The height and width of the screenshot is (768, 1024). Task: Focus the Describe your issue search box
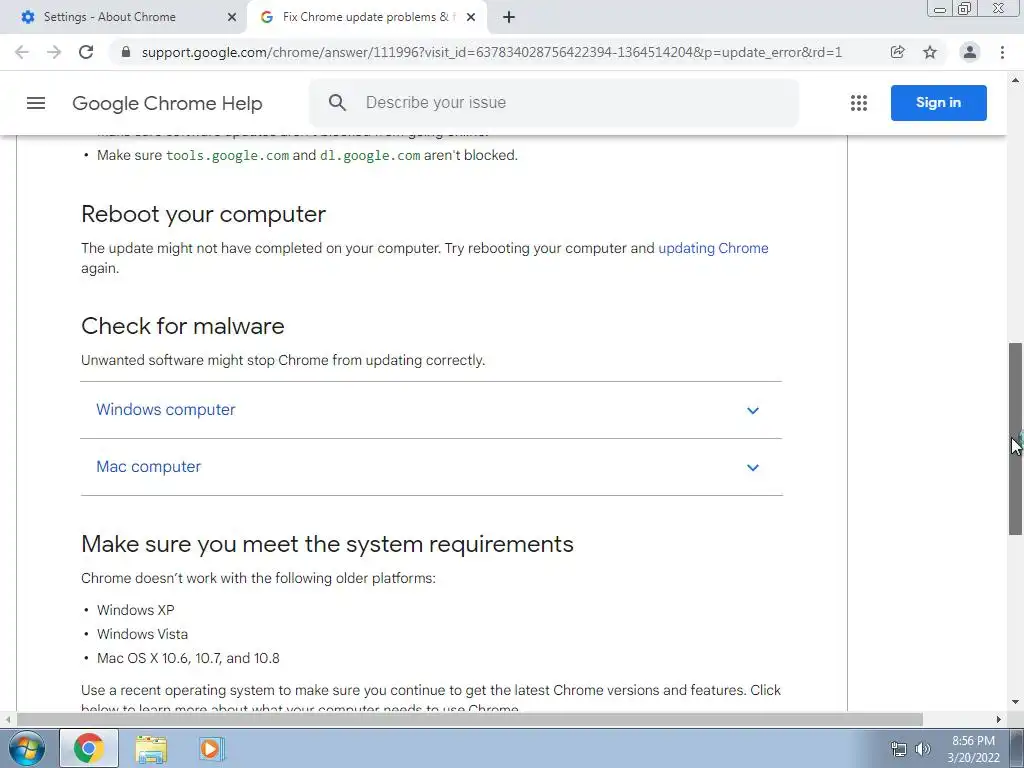tap(554, 103)
